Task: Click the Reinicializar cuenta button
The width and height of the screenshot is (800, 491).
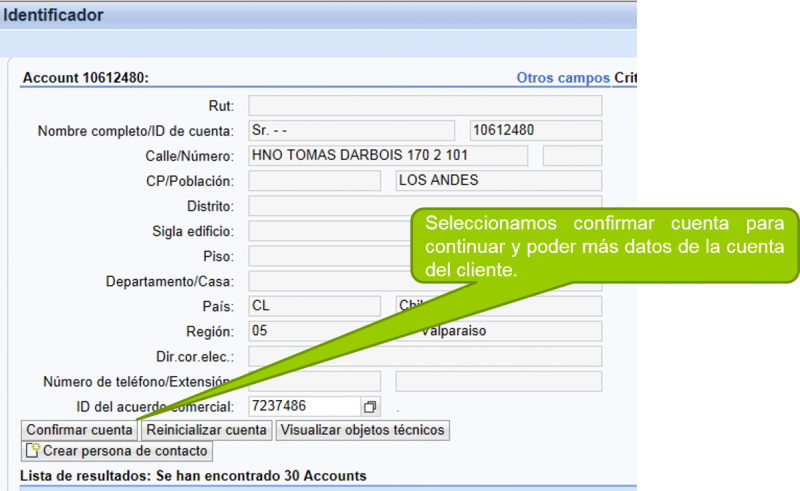Action: point(206,430)
